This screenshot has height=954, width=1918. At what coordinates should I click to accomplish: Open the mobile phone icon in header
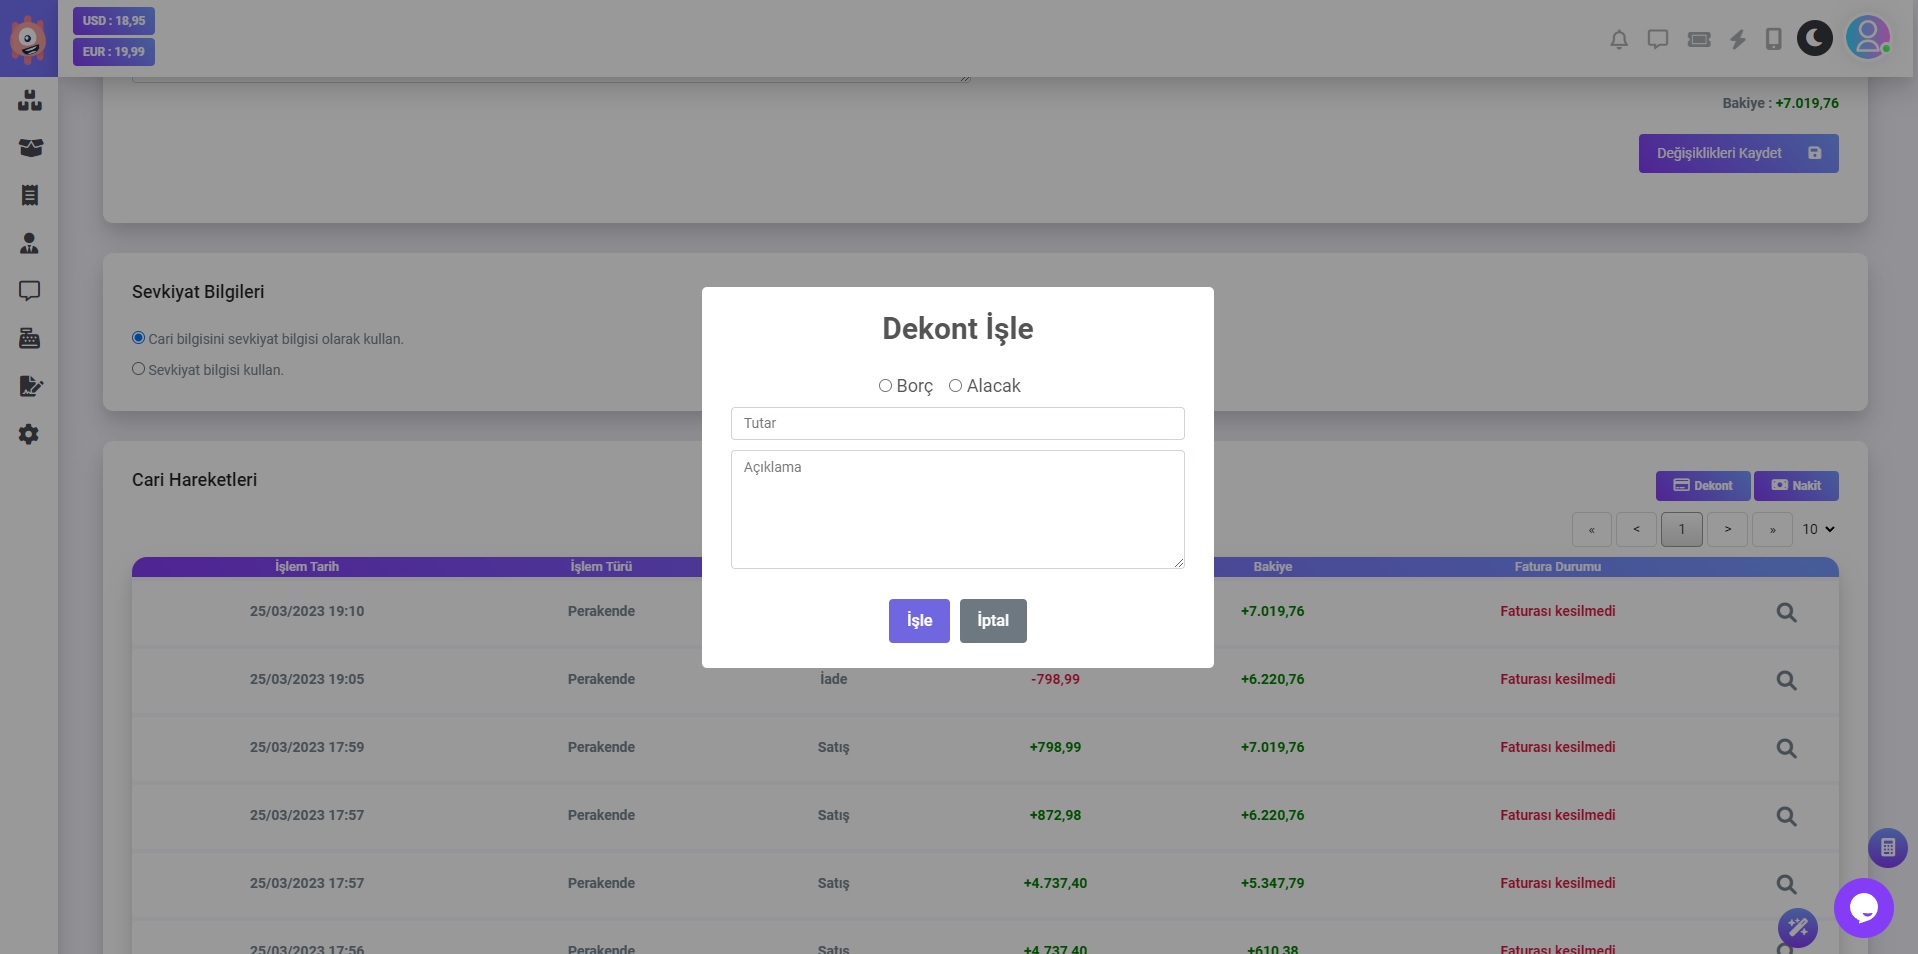click(x=1773, y=40)
